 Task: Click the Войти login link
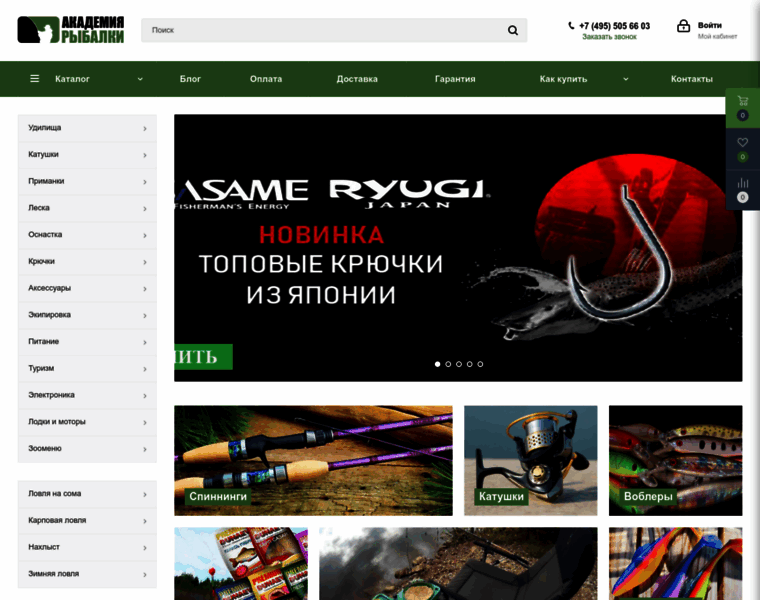pos(710,25)
